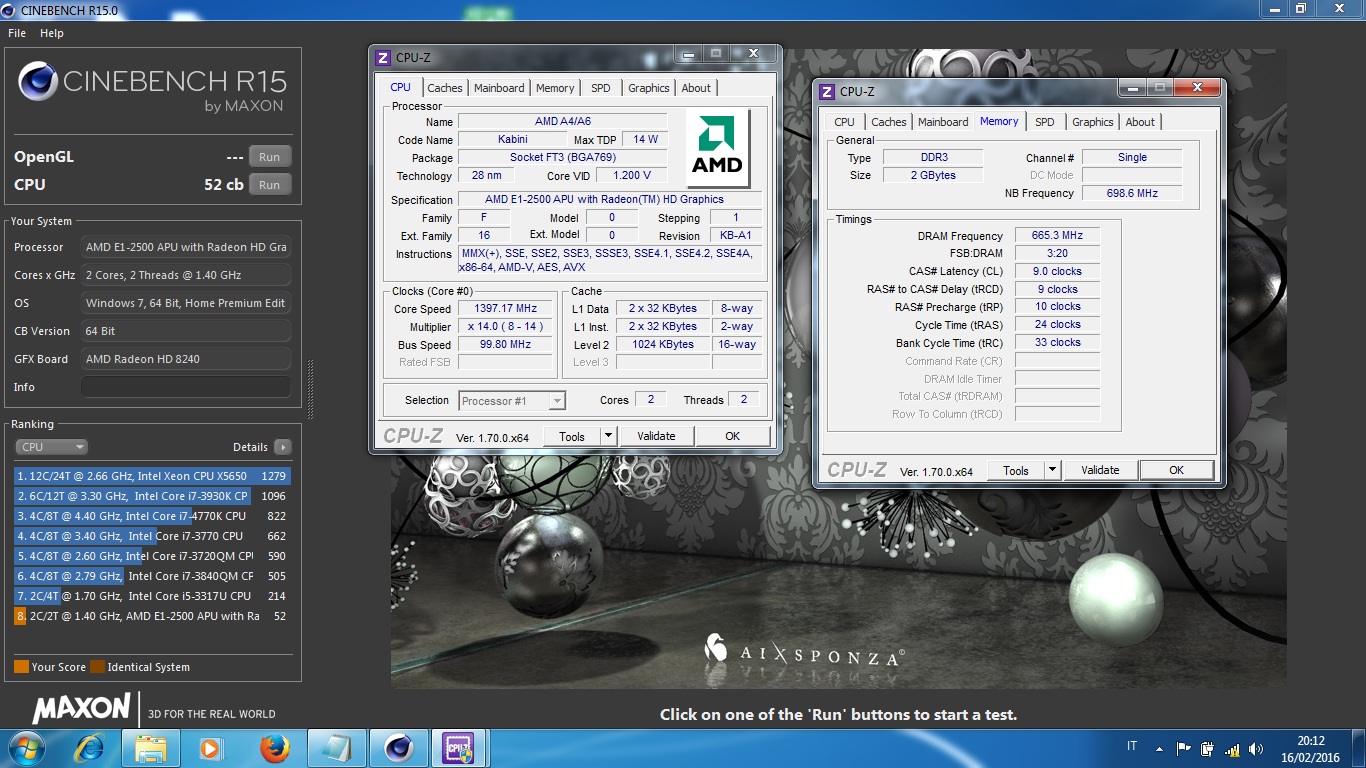Click OK in the CPU window
Viewport: 1366px width, 768px height.
click(x=732, y=436)
